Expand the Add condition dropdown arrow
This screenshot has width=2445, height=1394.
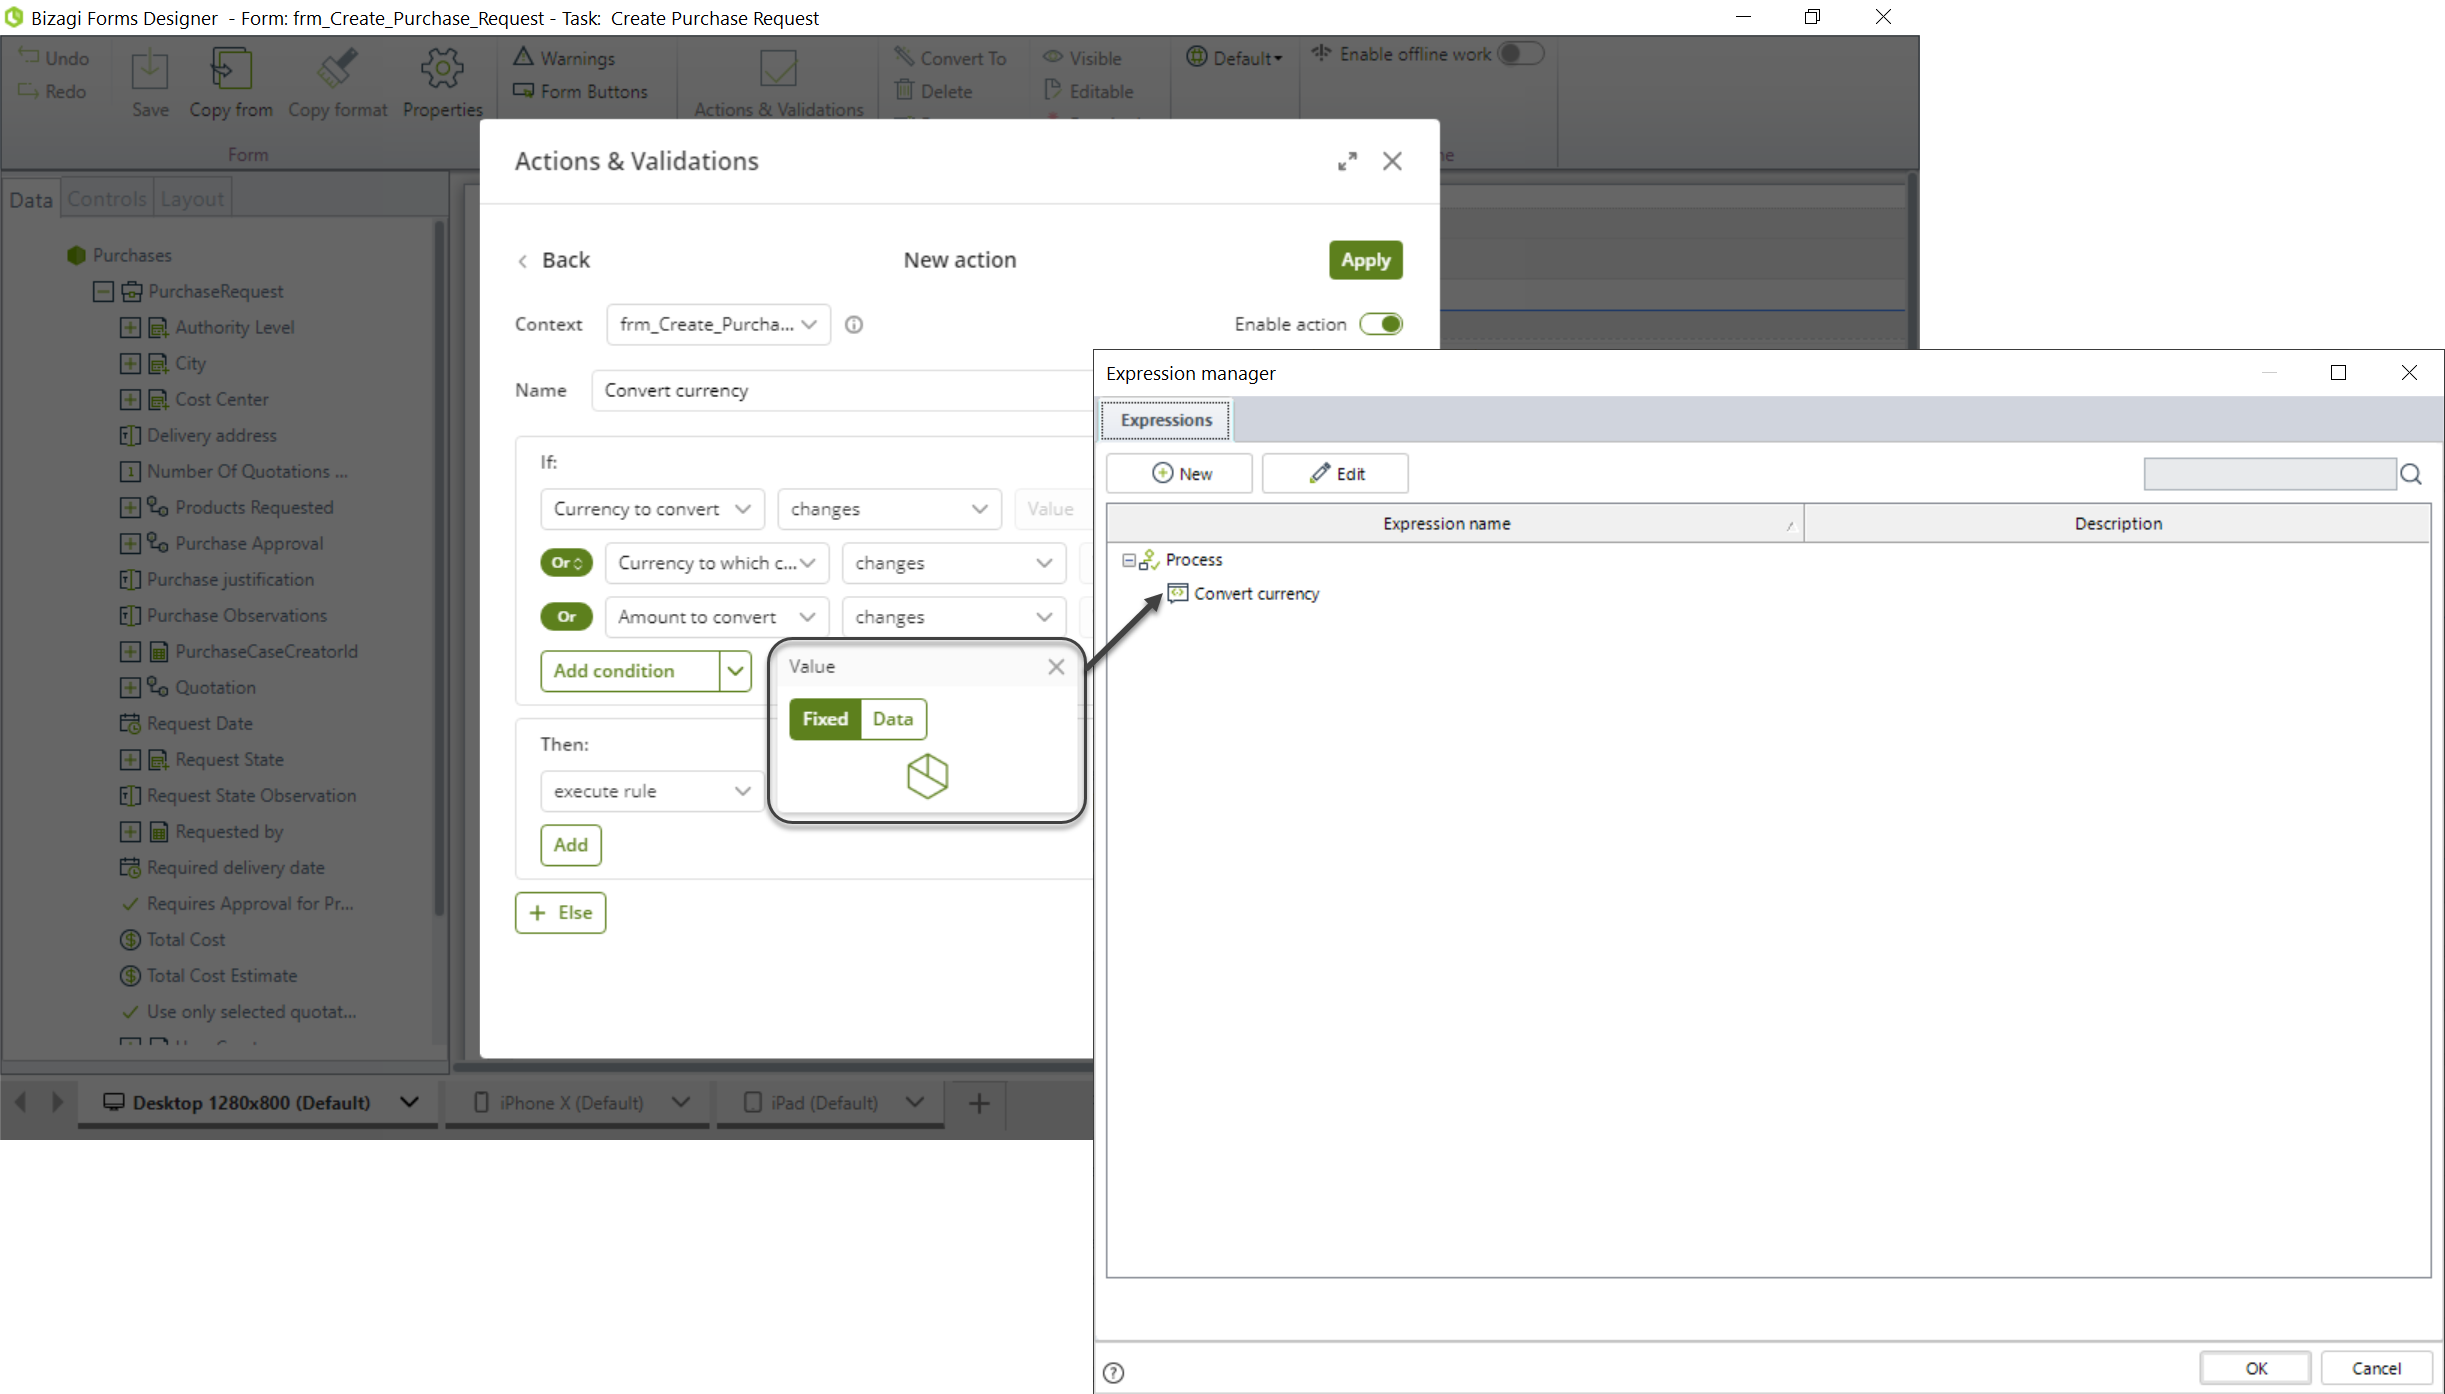click(x=734, y=670)
